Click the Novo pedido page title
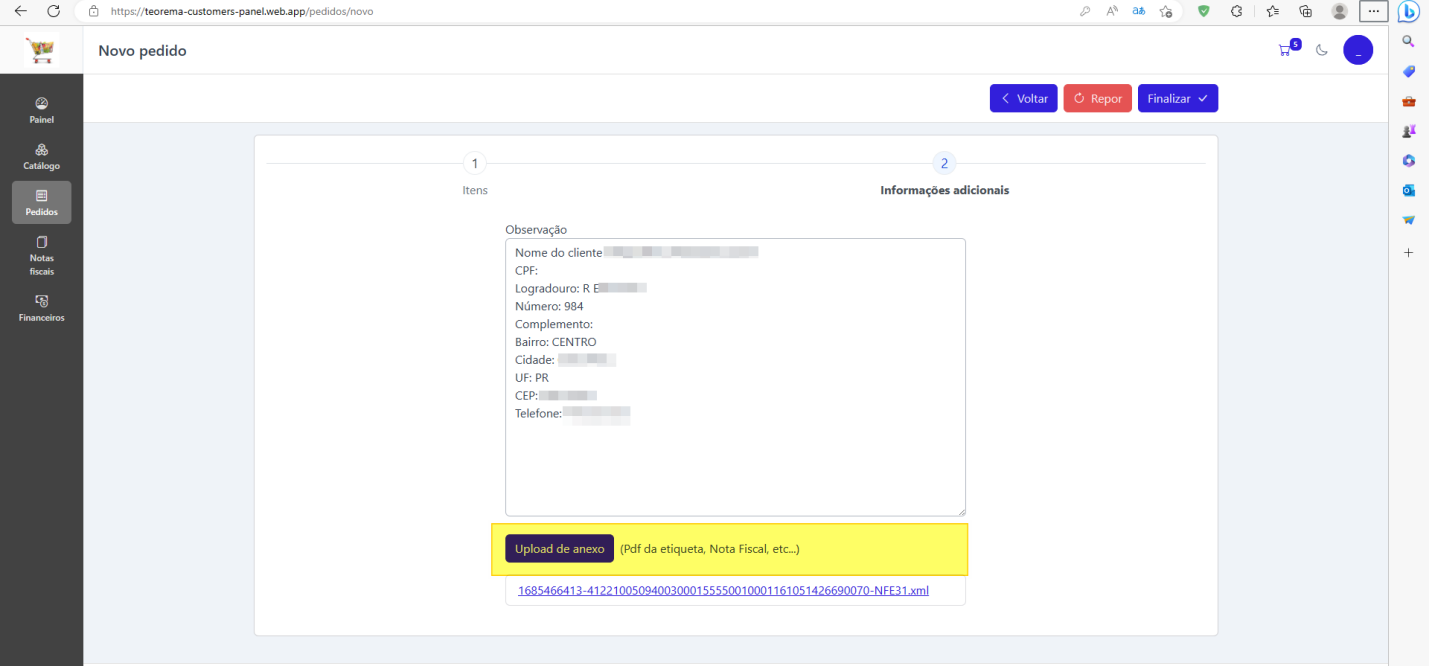 click(142, 50)
